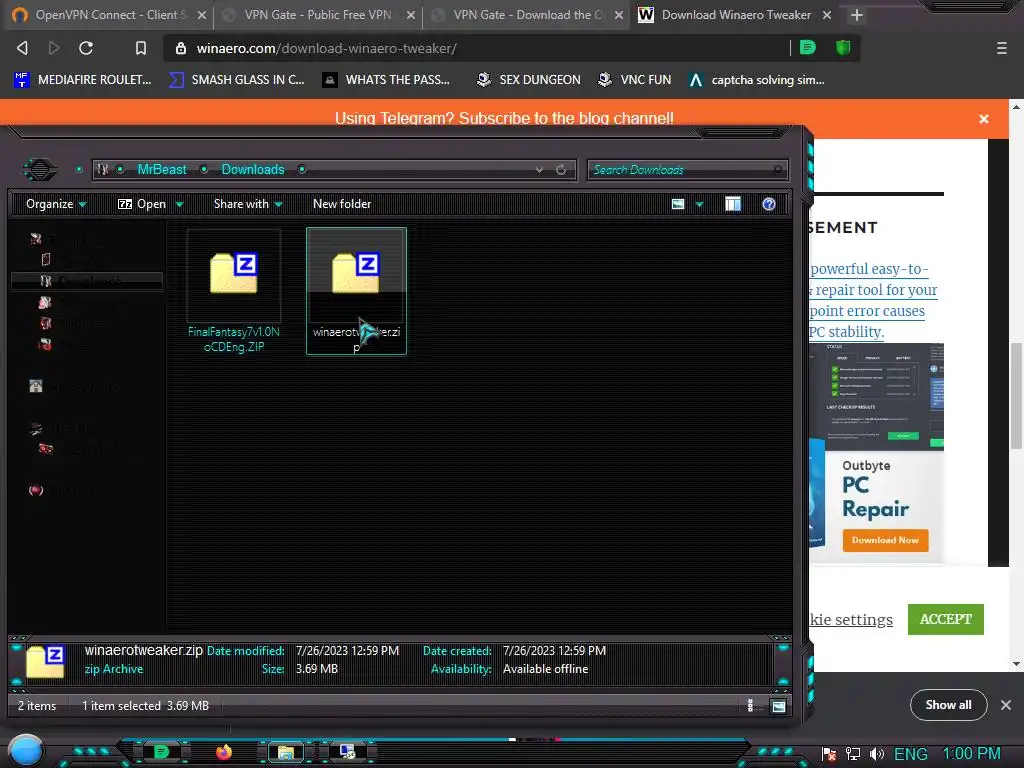Screen dimensions: 1024x768
Task: Click the Homegroup house icon in sidebar
Action: (x=36, y=387)
